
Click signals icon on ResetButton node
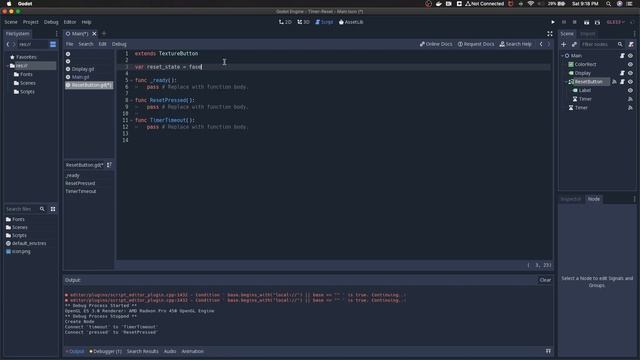tap(614, 82)
